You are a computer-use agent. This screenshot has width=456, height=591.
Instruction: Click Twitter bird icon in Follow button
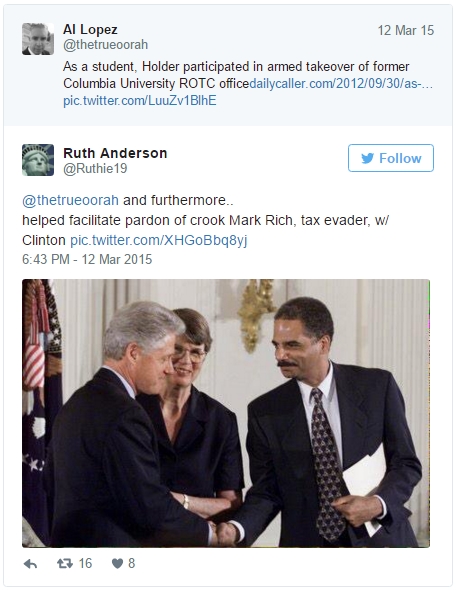[367, 158]
